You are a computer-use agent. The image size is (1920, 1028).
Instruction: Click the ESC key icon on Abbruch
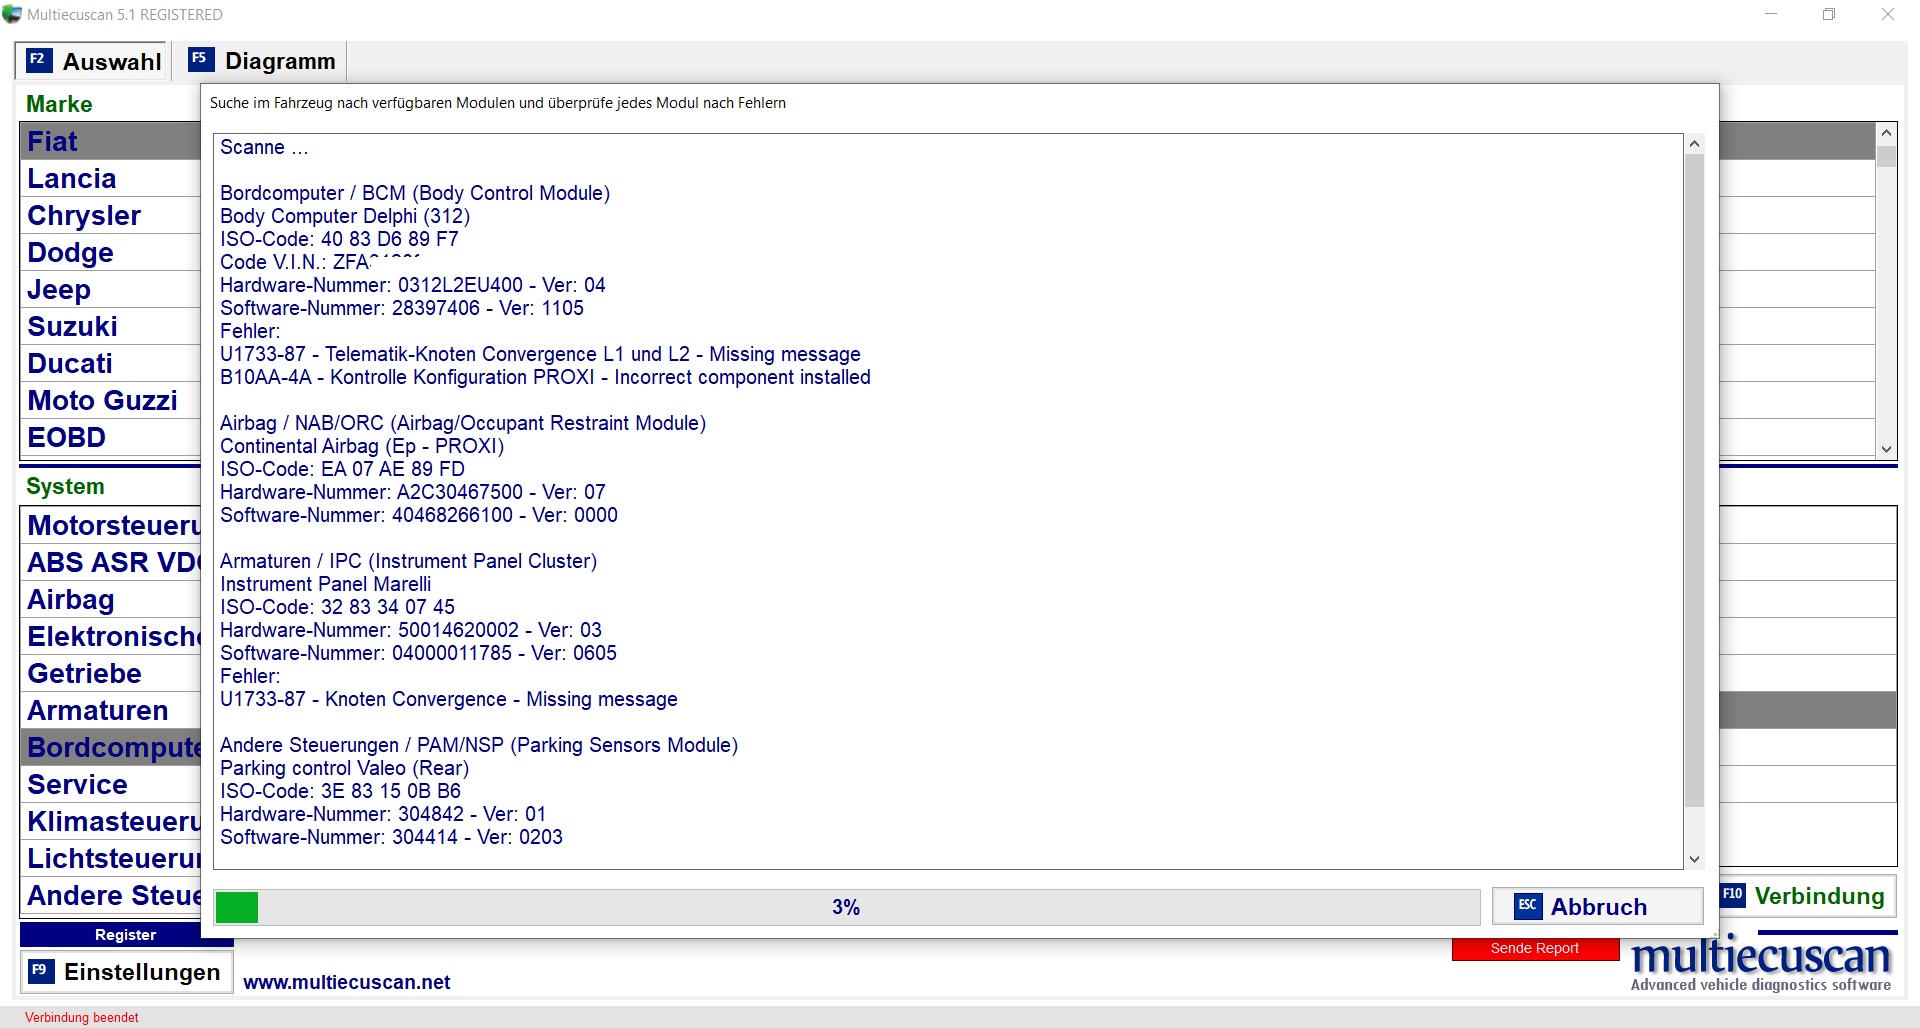pyautogui.click(x=1527, y=906)
